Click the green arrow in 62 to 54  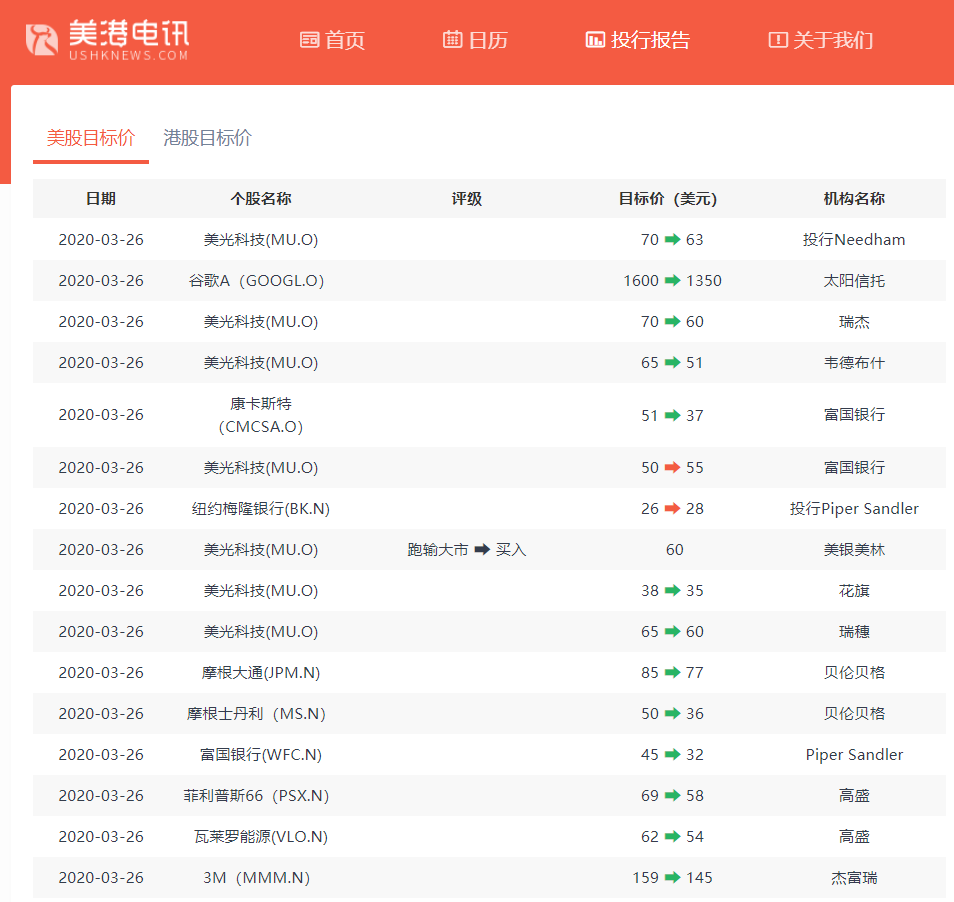(672, 836)
